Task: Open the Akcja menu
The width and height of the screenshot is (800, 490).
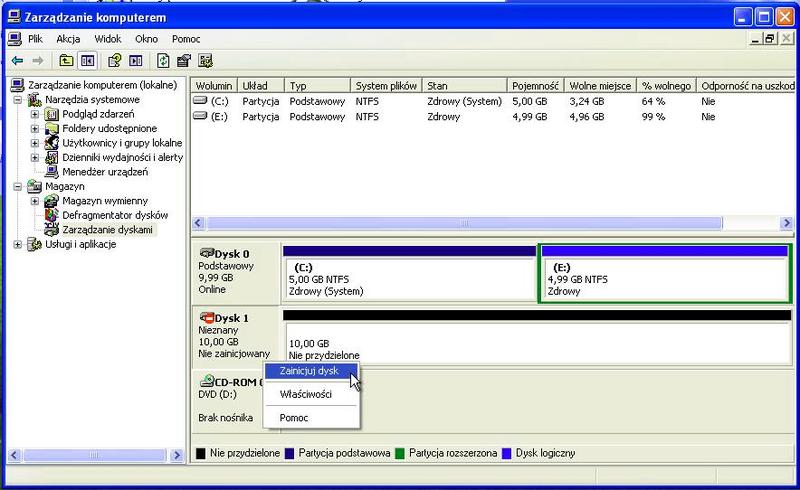Action: coord(68,39)
